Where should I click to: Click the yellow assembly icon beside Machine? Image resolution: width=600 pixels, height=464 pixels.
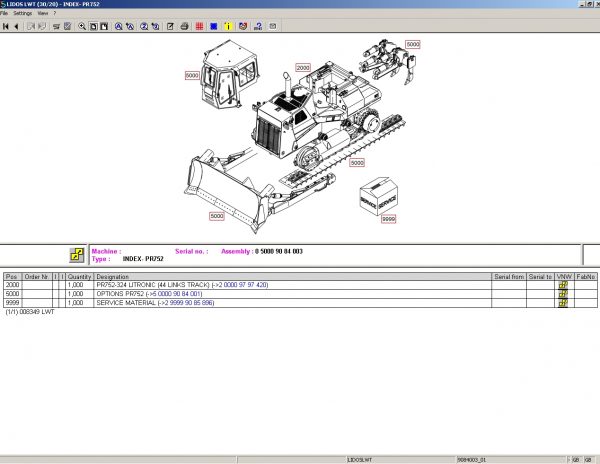point(77,255)
